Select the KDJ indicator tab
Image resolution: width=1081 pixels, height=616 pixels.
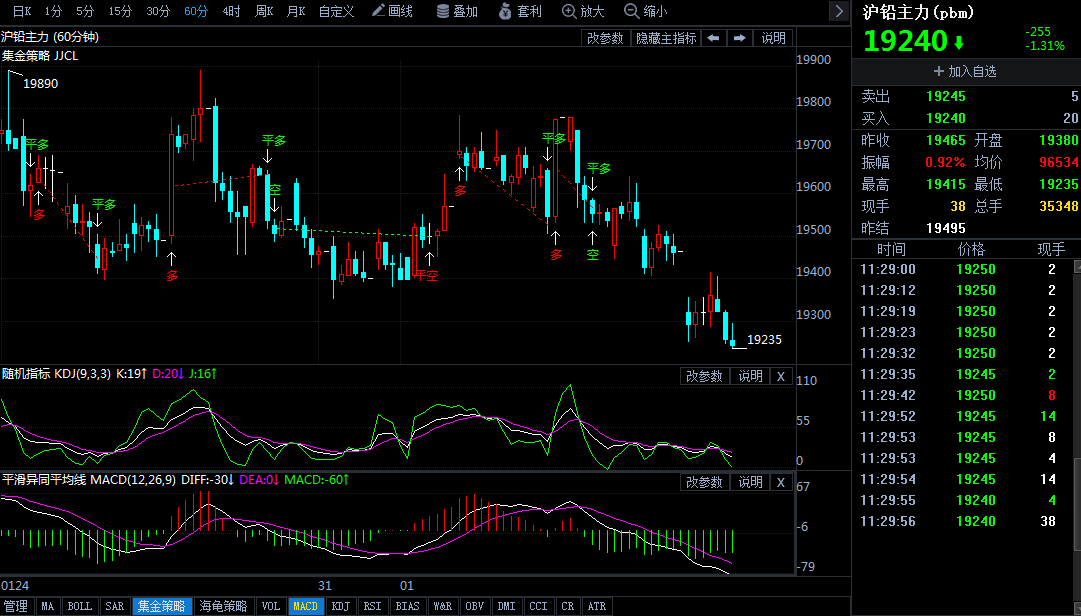tap(341, 606)
